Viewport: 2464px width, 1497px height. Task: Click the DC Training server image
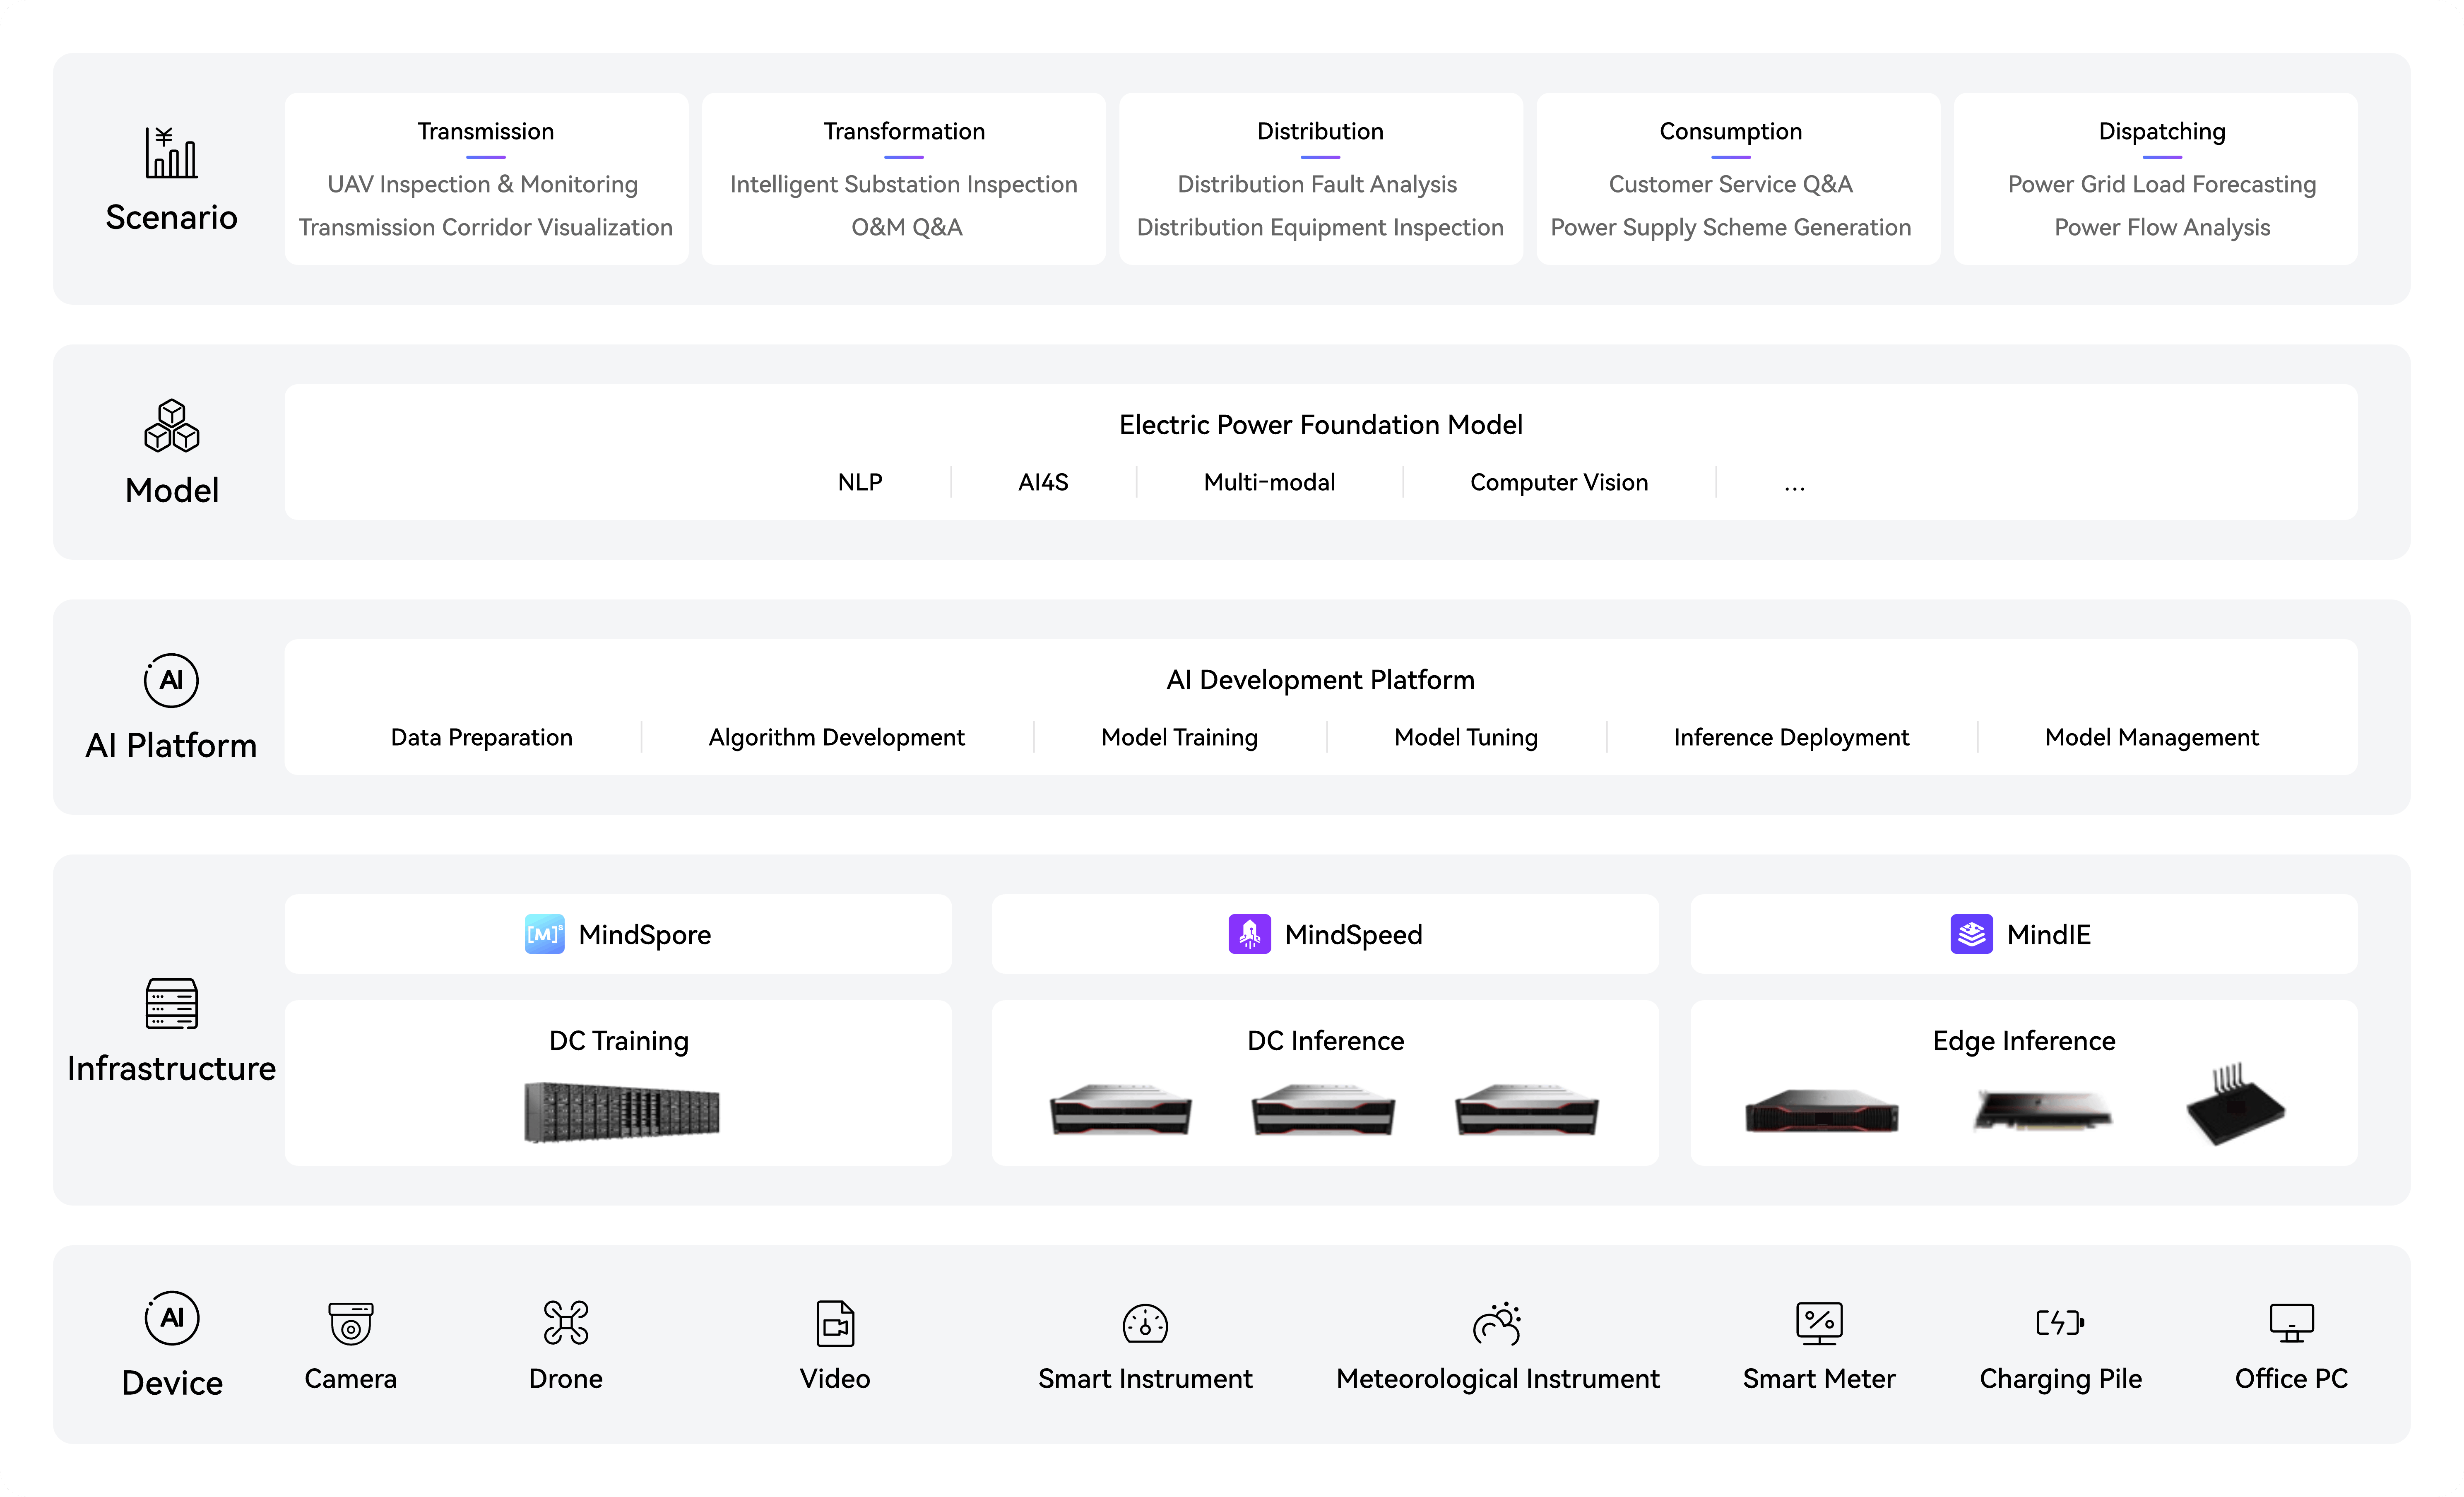tap(621, 1111)
